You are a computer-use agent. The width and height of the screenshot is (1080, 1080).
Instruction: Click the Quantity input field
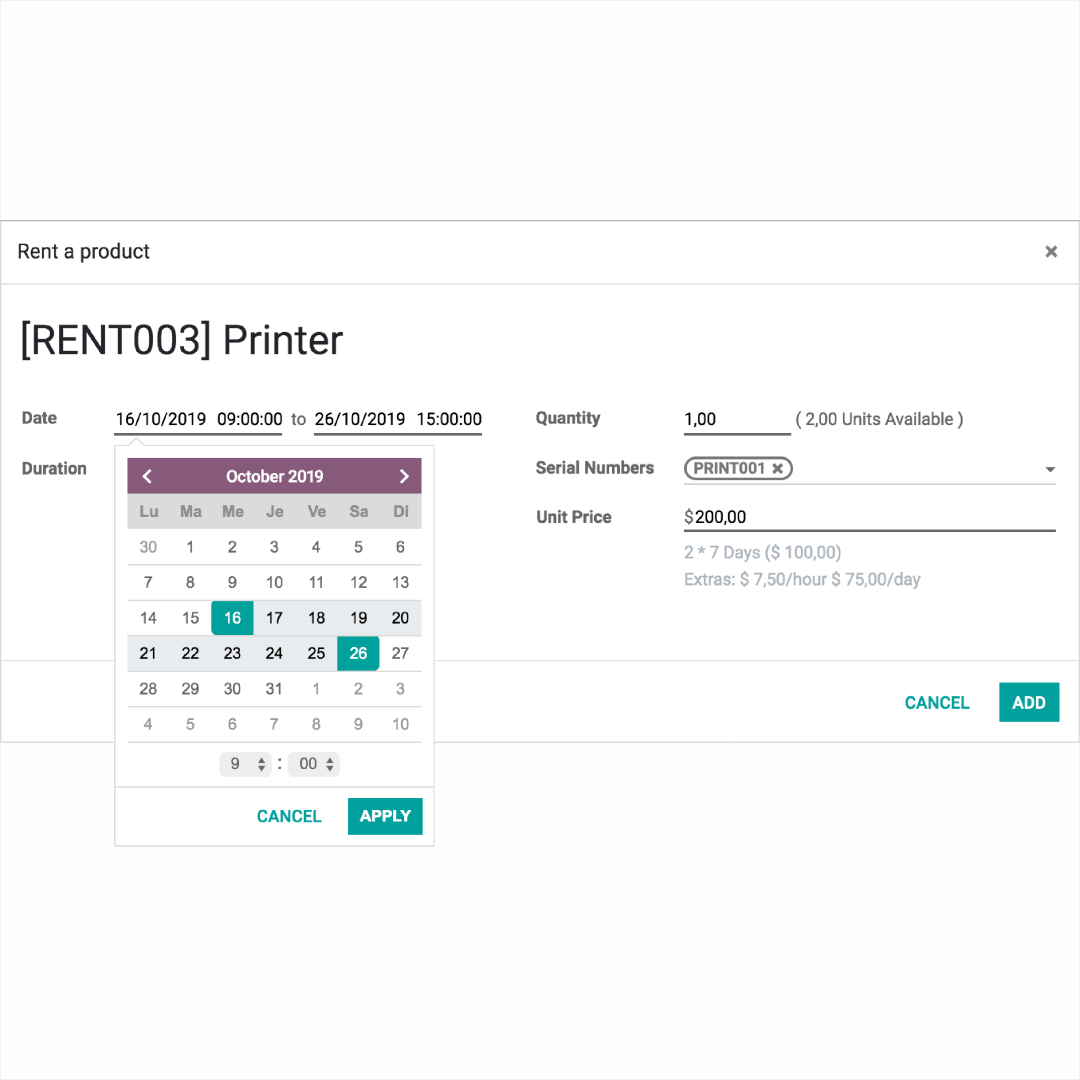[736, 419]
